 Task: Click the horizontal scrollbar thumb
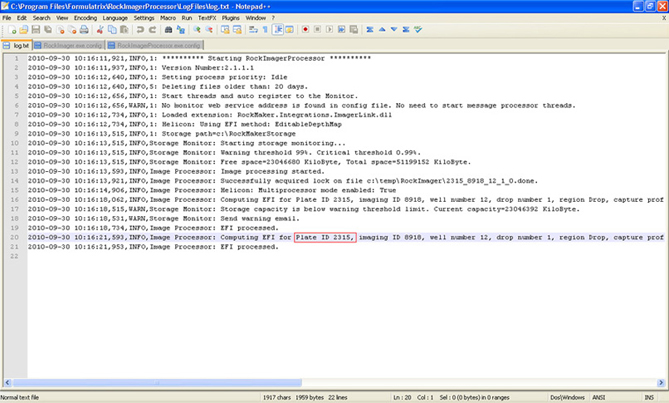157,383
